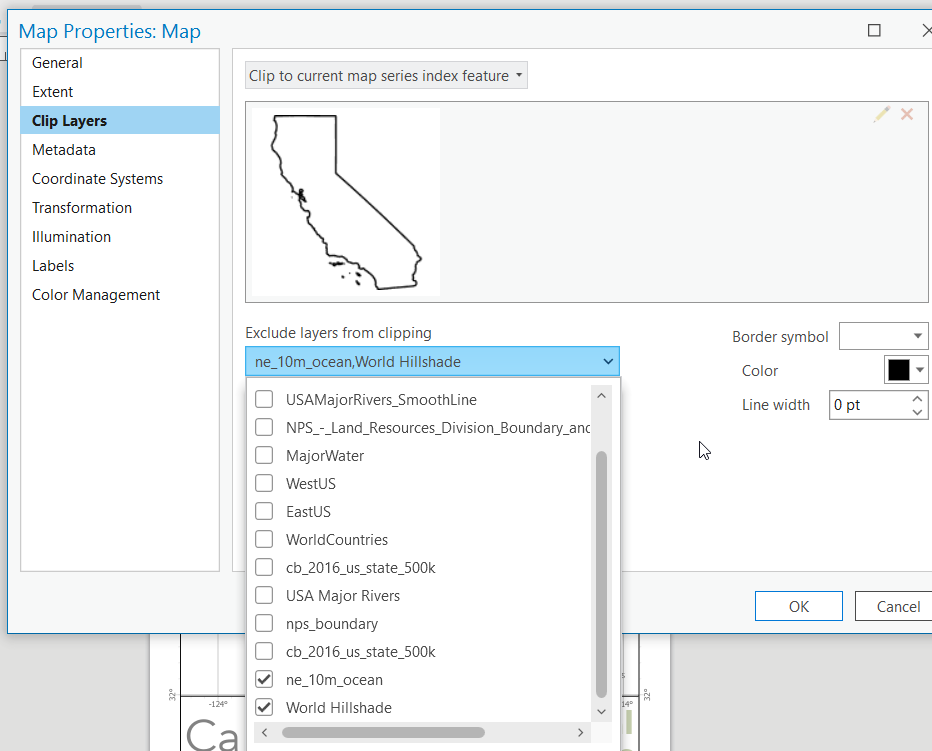Collapse the Exclude layers from clipping dropdown
932x751 pixels.
(608, 362)
